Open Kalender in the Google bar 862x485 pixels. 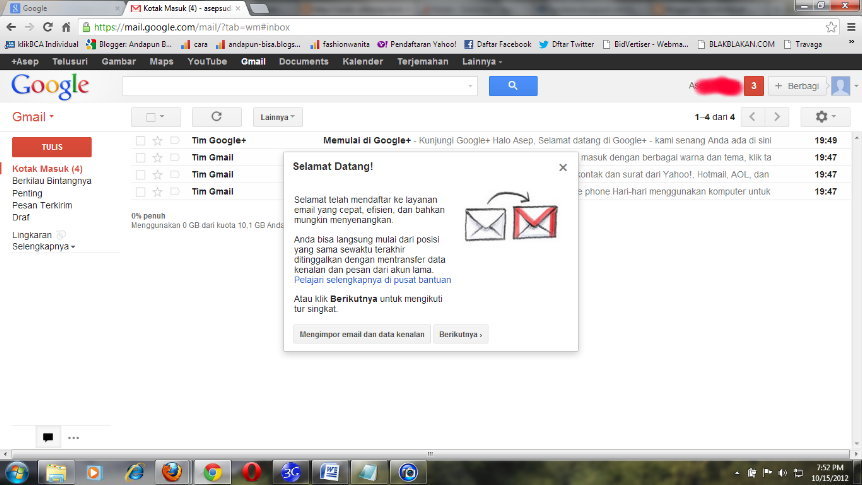363,62
